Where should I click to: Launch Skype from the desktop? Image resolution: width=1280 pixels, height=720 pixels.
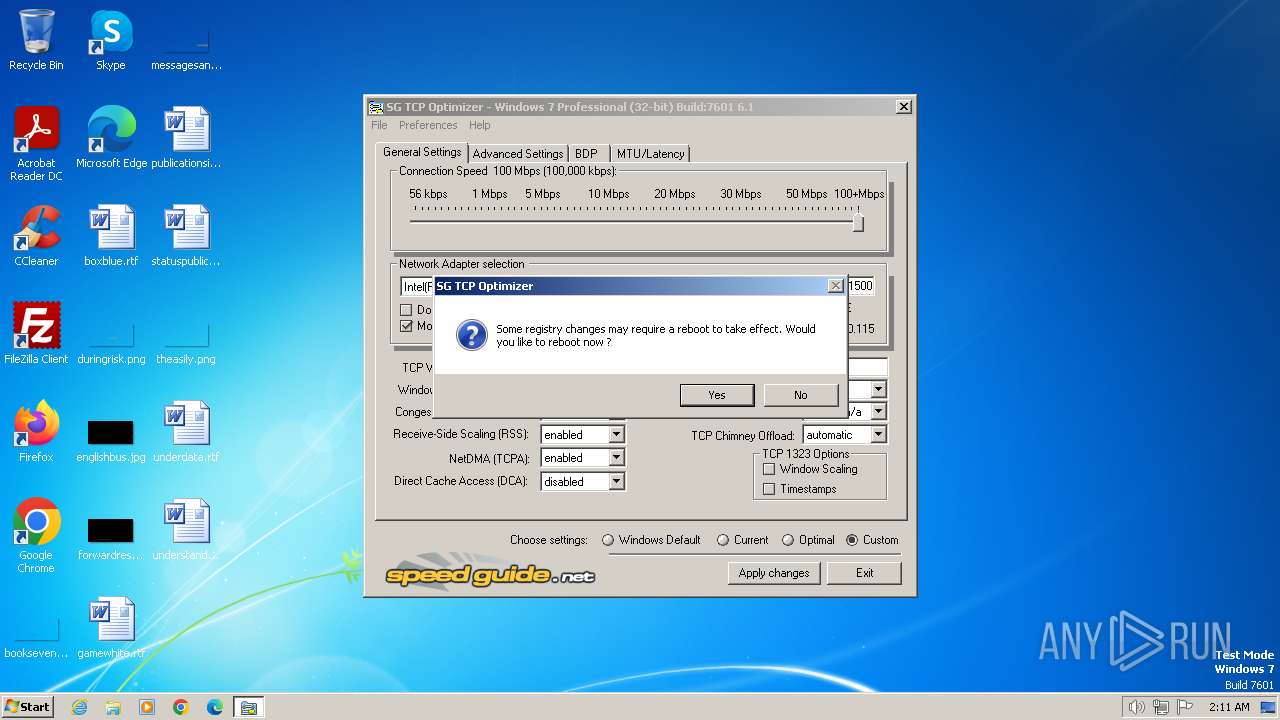(x=111, y=40)
